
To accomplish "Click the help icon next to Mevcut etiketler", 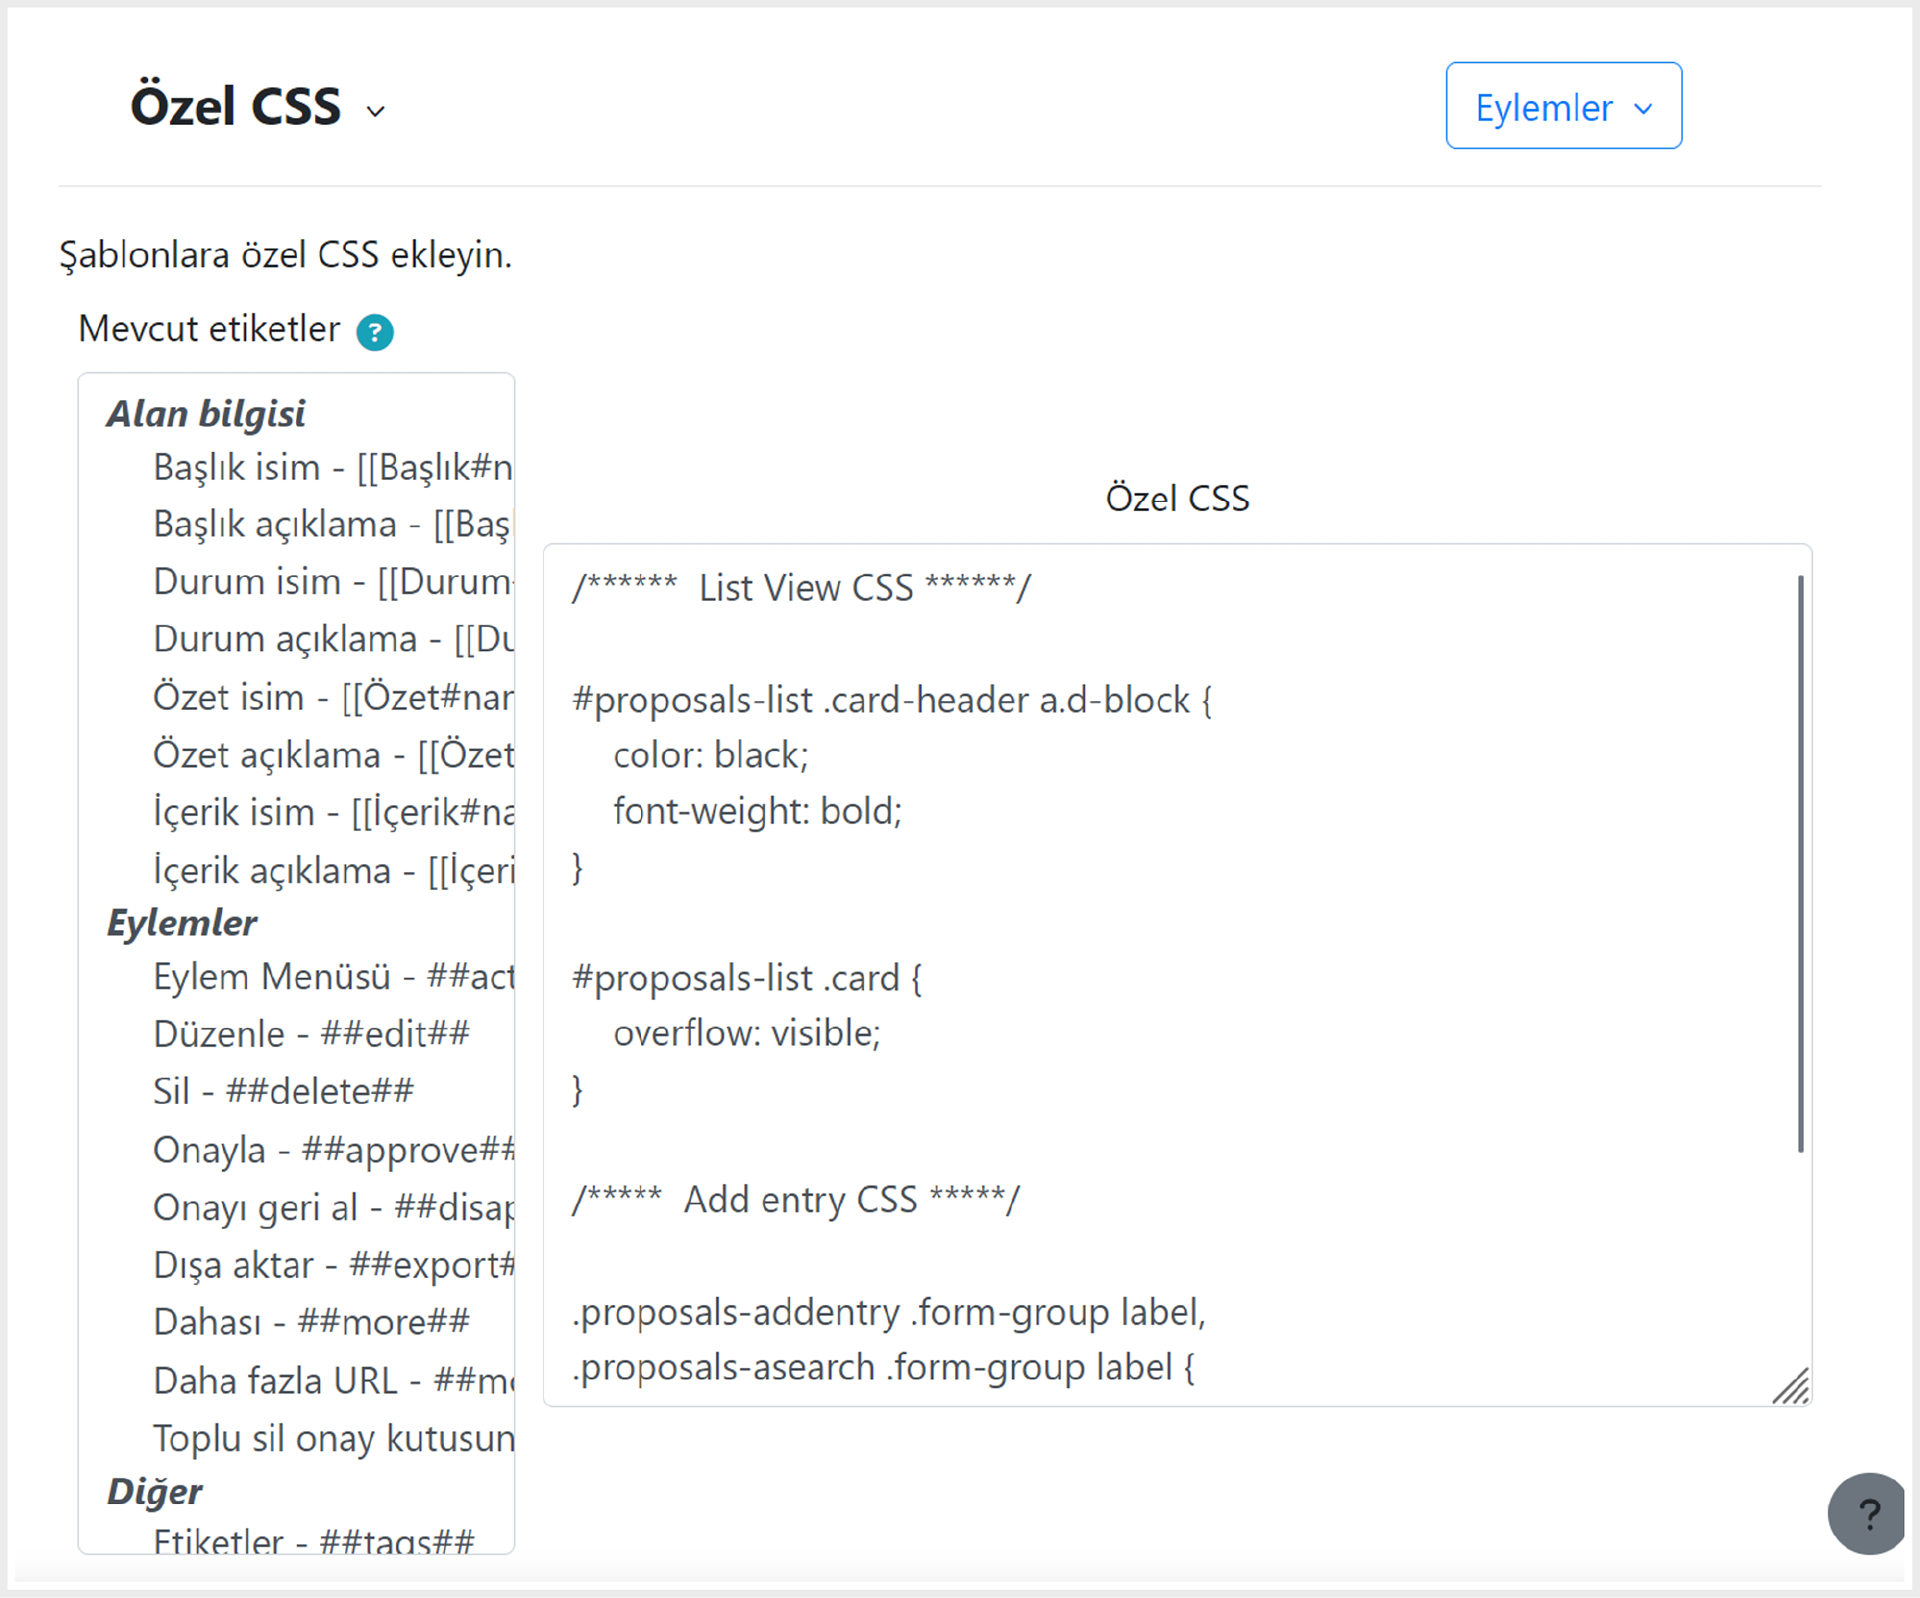I will (375, 332).
